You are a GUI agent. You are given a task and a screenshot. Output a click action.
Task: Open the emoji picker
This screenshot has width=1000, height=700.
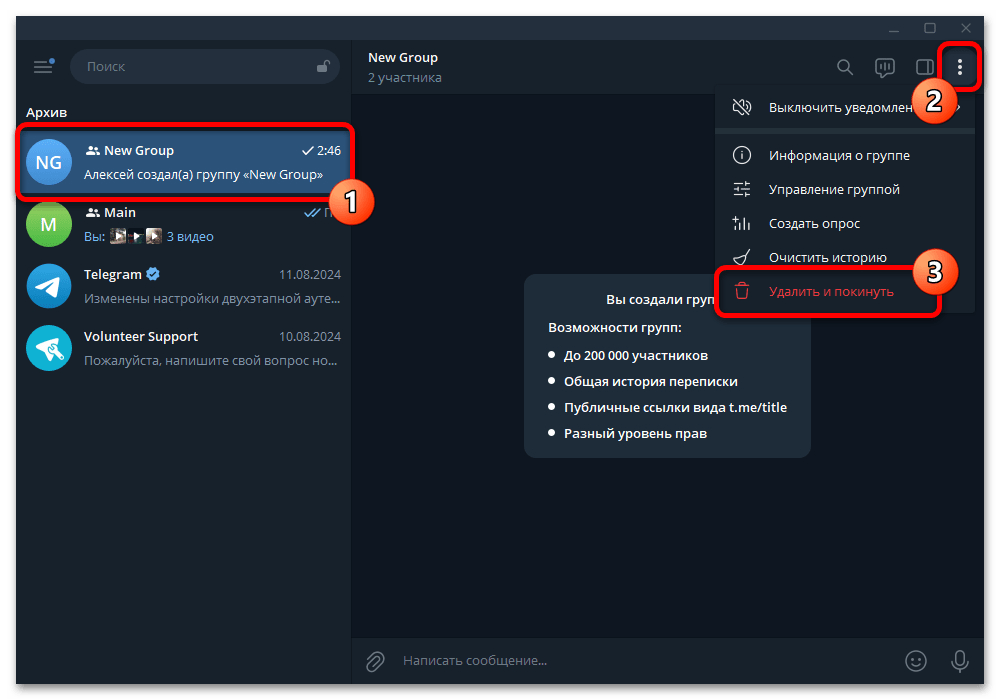tap(916, 661)
